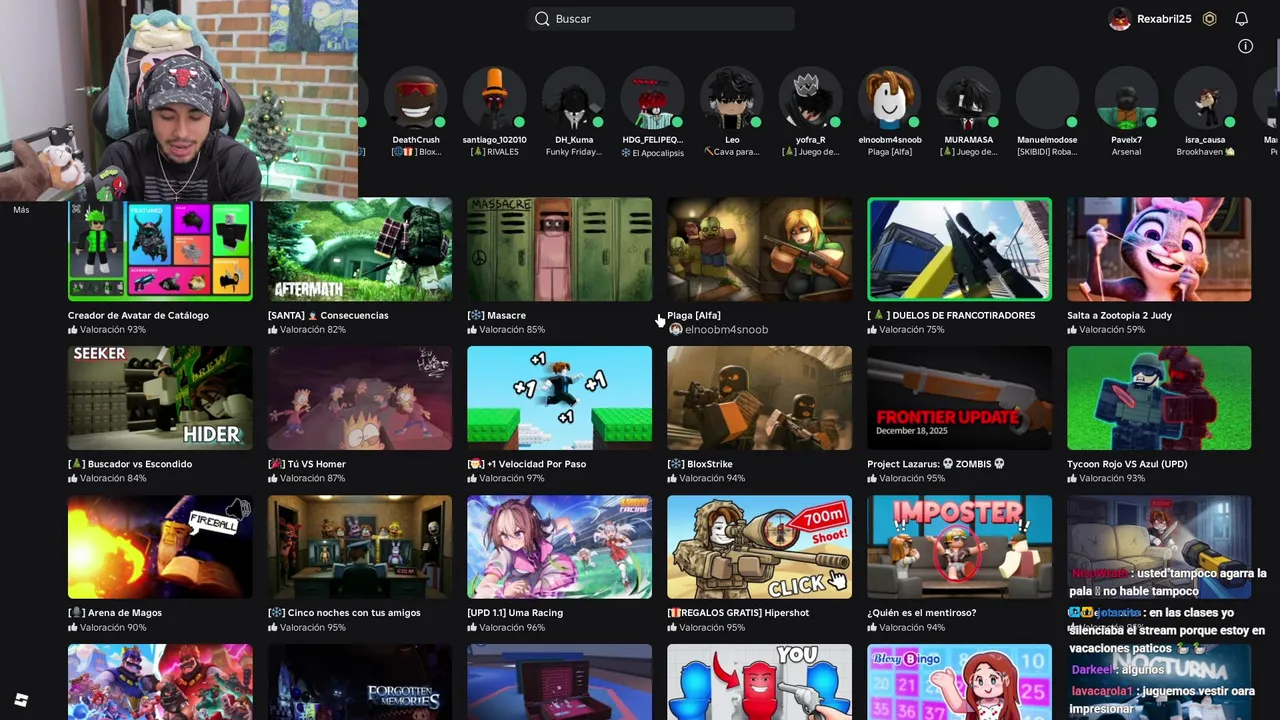Viewport: 1280px width, 720px height.
Task: Open DH_Kuma friend avatar
Action: (x=574, y=98)
